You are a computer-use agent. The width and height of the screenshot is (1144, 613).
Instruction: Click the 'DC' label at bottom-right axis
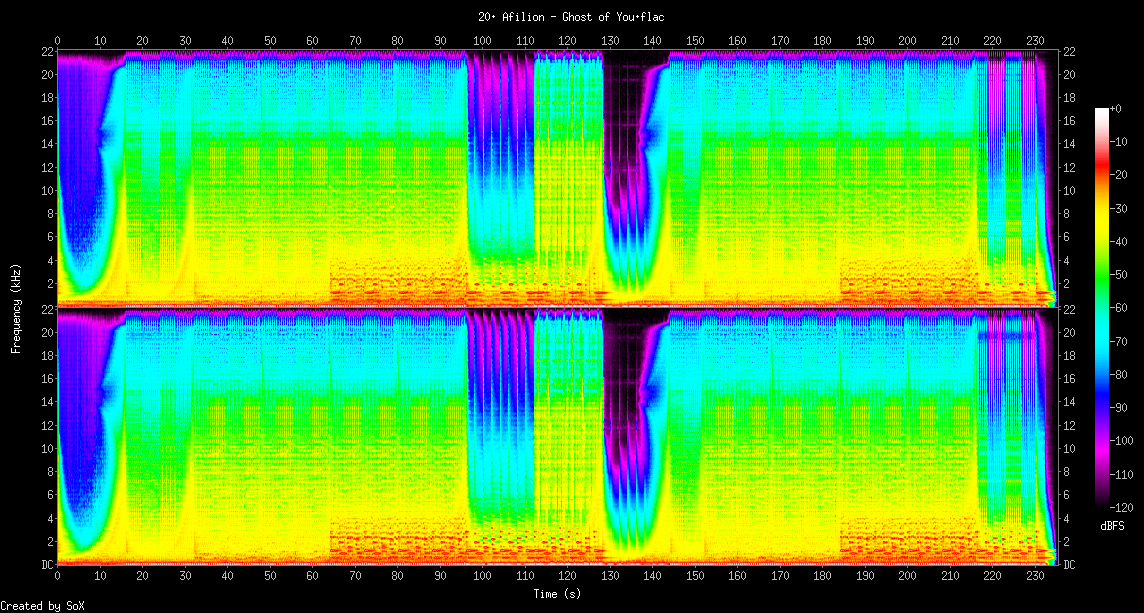(x=1069, y=565)
